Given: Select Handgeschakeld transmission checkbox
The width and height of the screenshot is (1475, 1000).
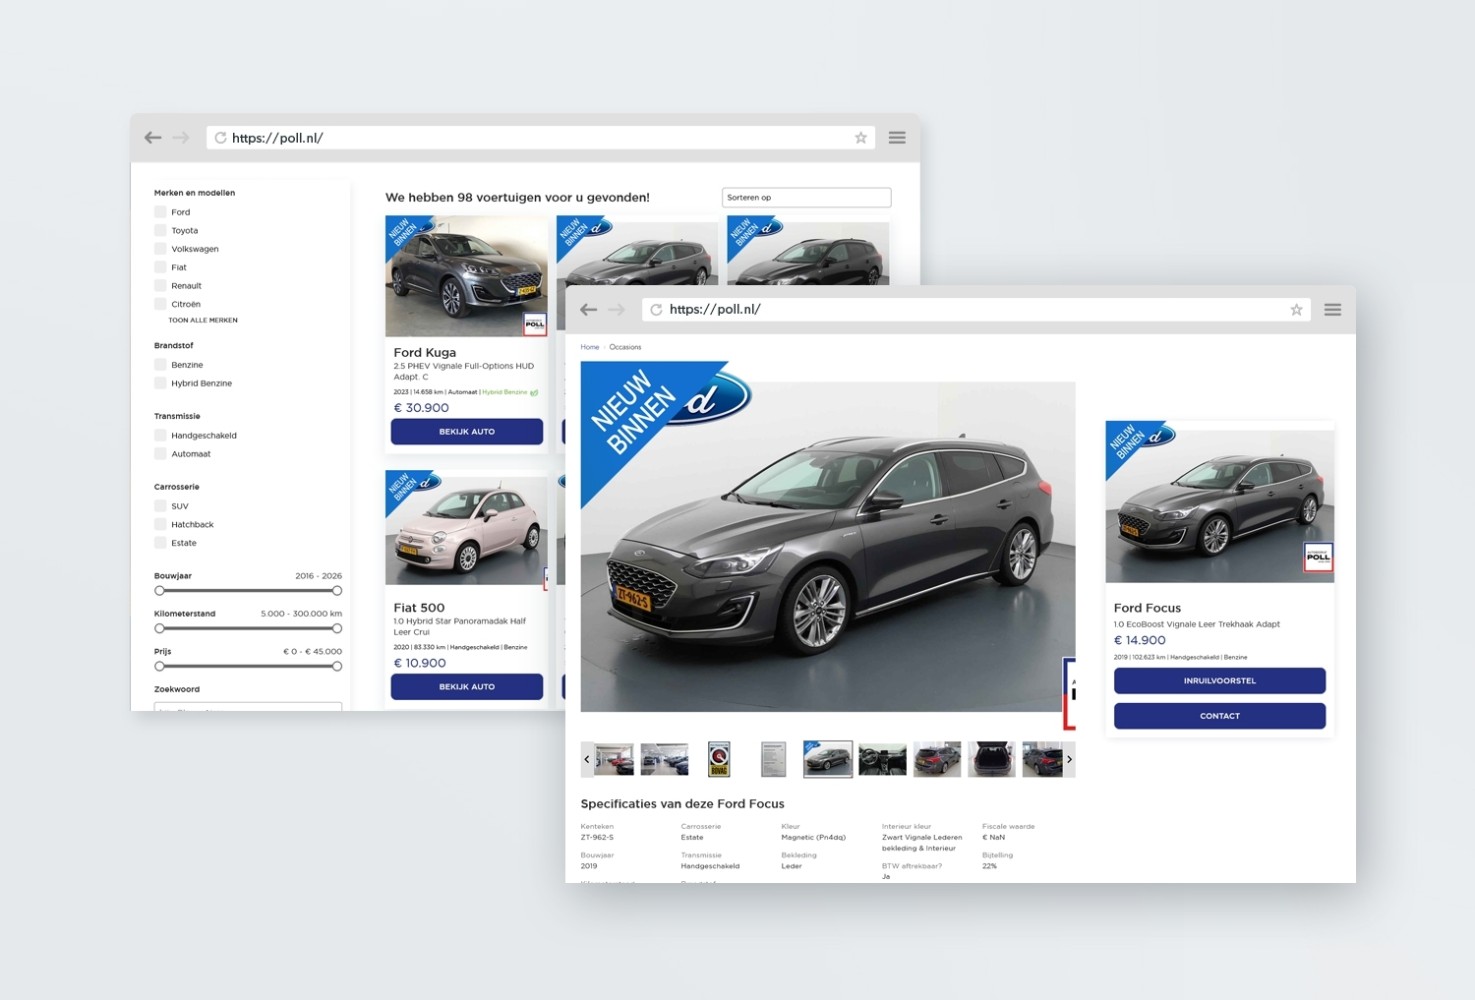Looking at the screenshot, I should pyautogui.click(x=160, y=435).
